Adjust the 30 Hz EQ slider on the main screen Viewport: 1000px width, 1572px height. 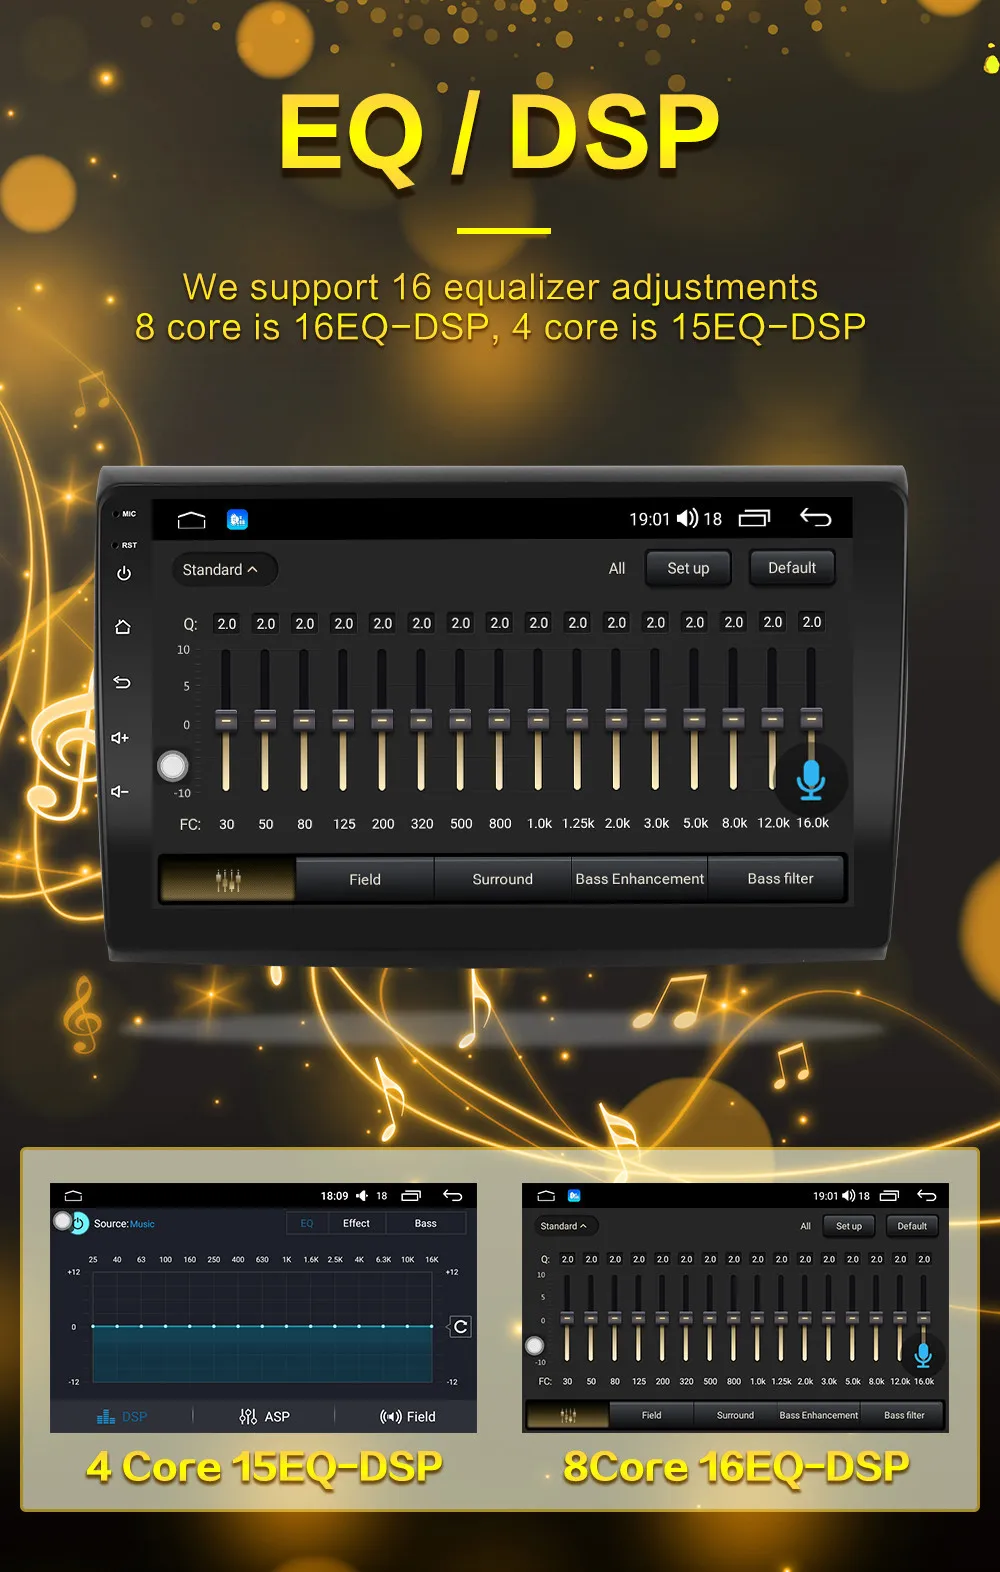tap(226, 720)
